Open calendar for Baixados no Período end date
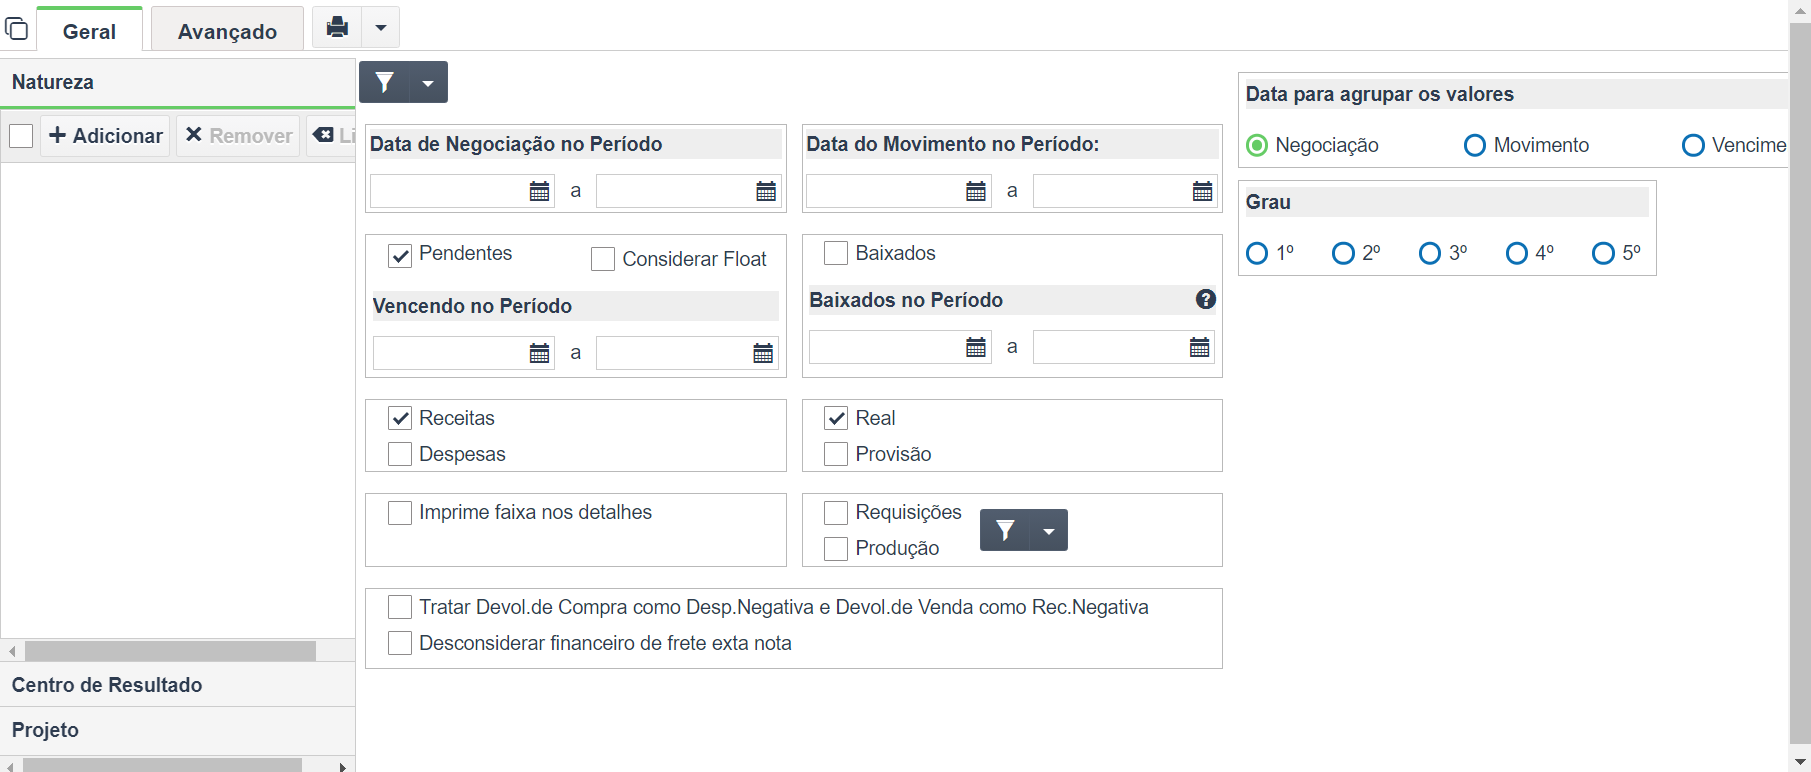The image size is (1811, 772). click(1199, 347)
